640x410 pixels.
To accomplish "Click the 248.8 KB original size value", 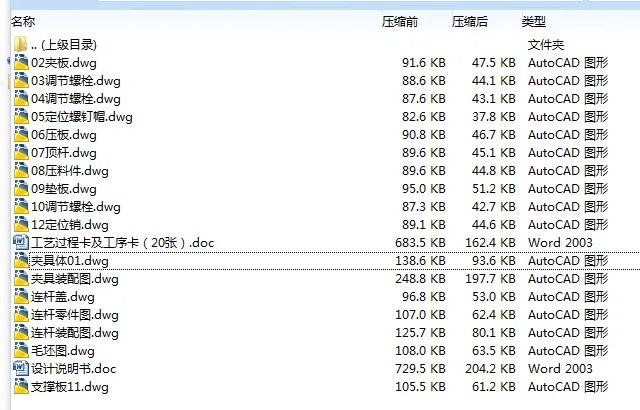I will 420,279.
